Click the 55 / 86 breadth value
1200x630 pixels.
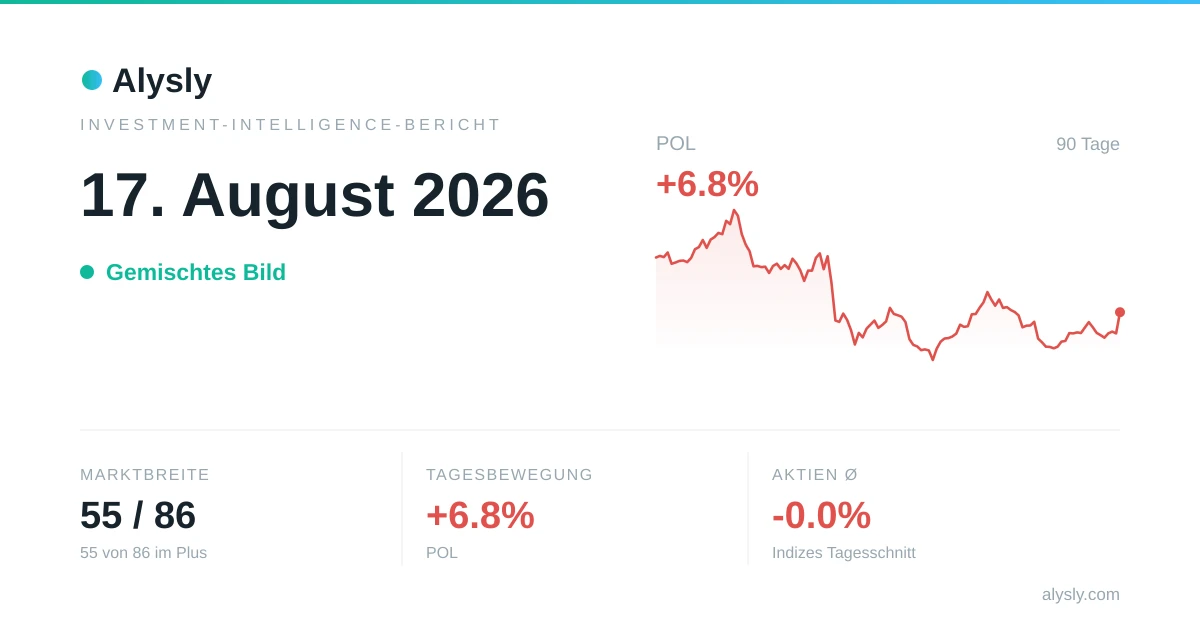tap(138, 516)
